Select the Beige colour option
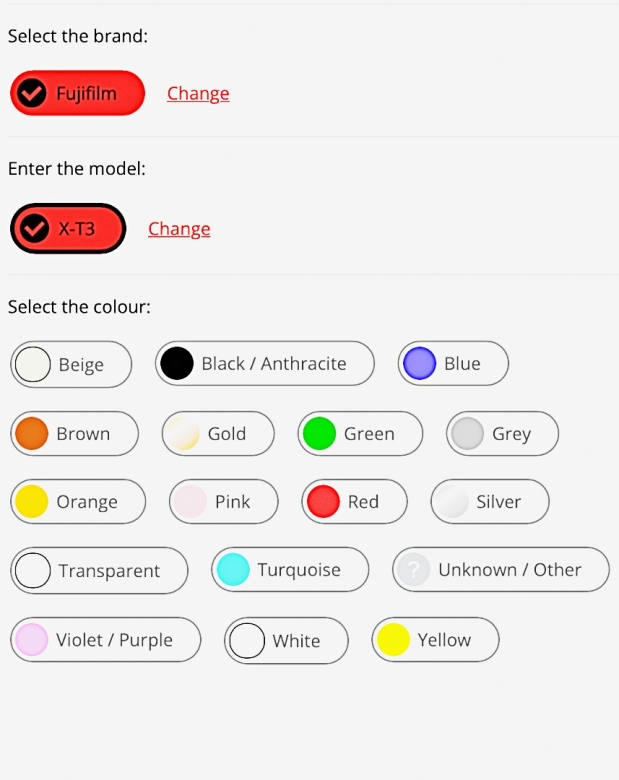Screen dimensions: 619x780 click(71, 364)
